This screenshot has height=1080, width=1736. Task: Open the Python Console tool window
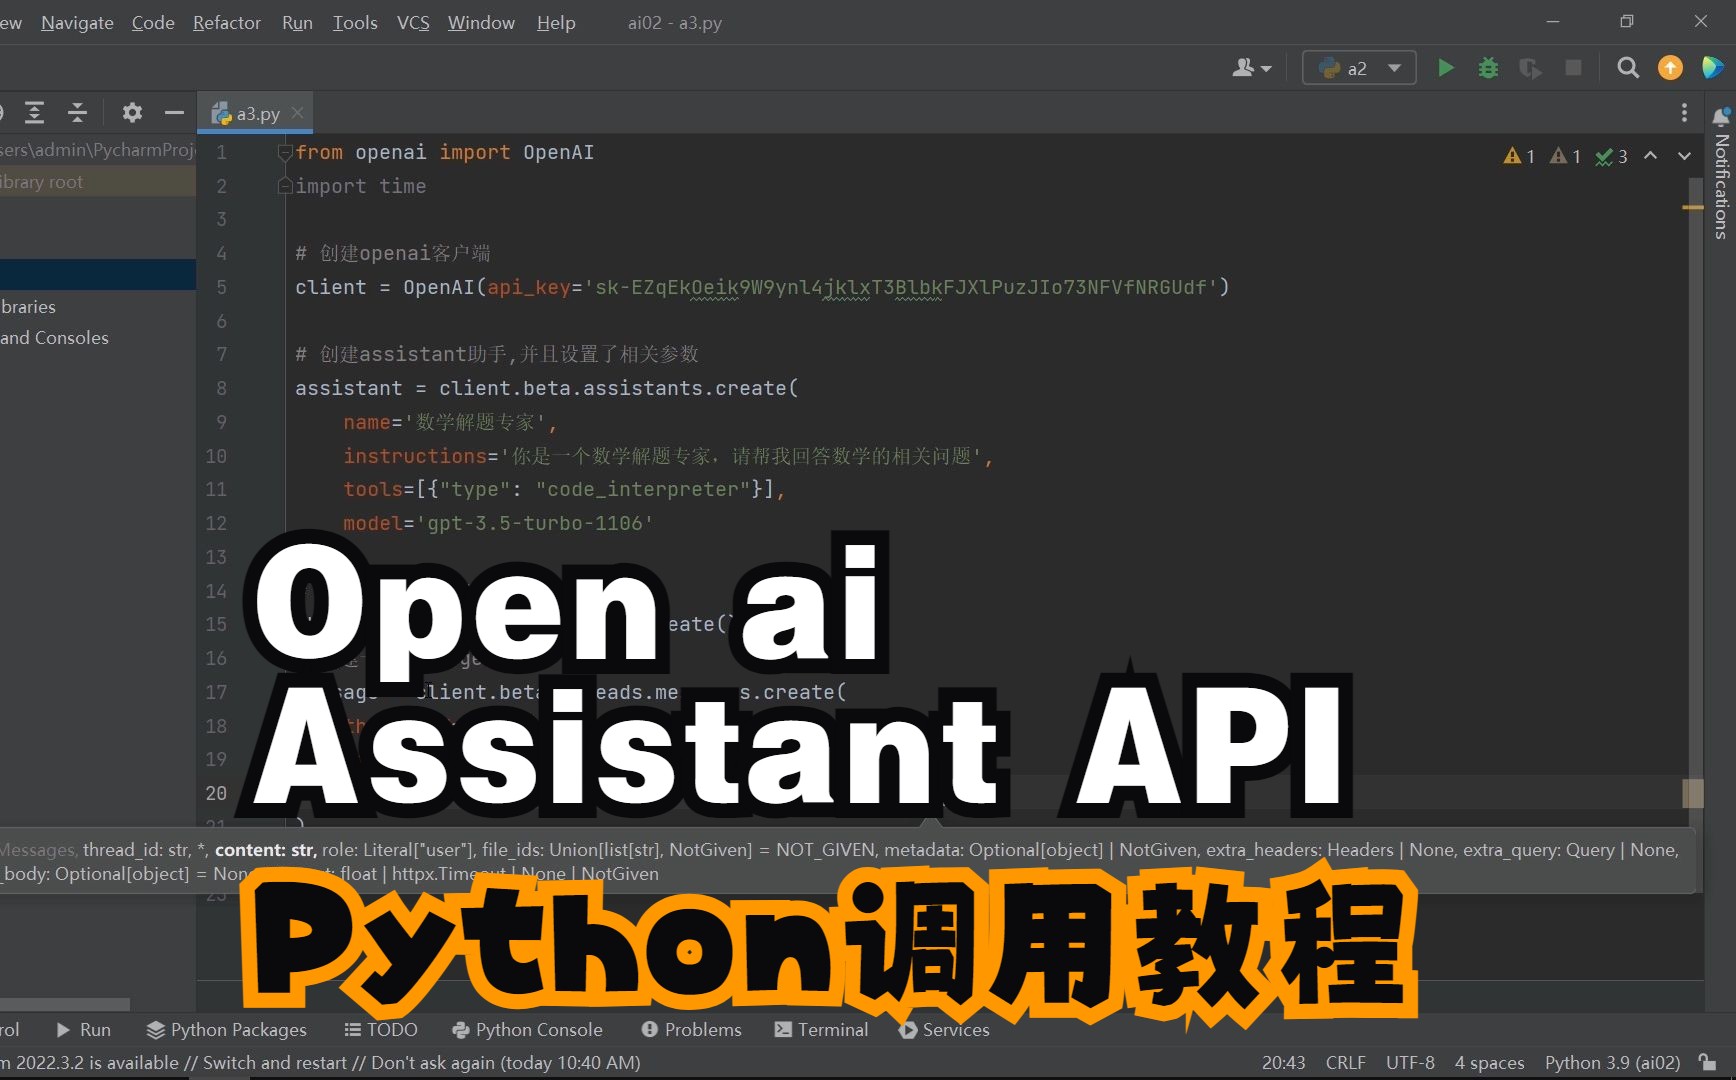point(528,1029)
